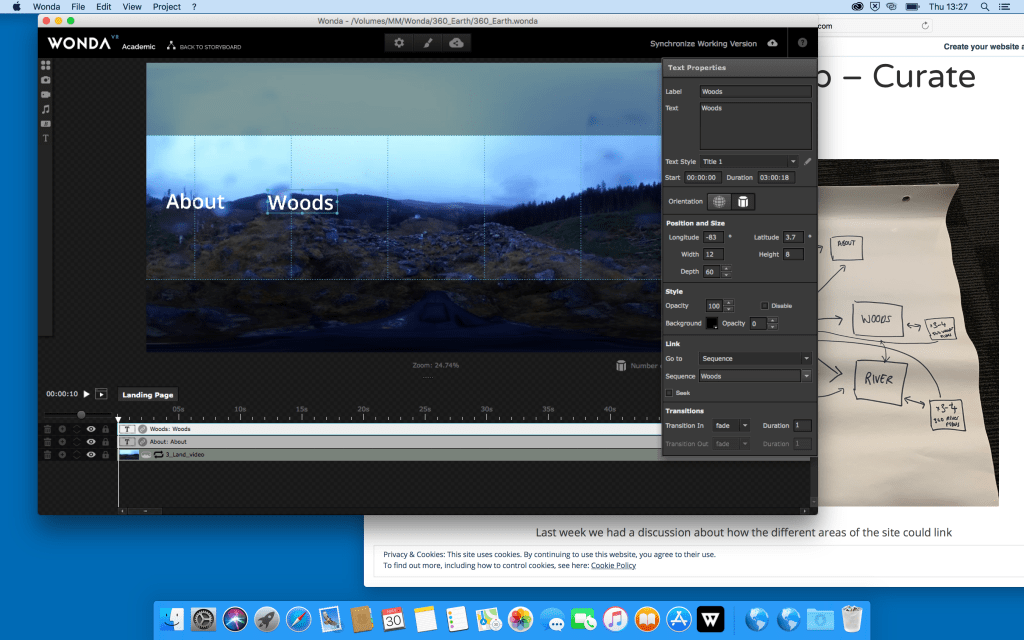Enable the Disable checkbox under Style
This screenshot has width=1024, height=640.
(765, 306)
